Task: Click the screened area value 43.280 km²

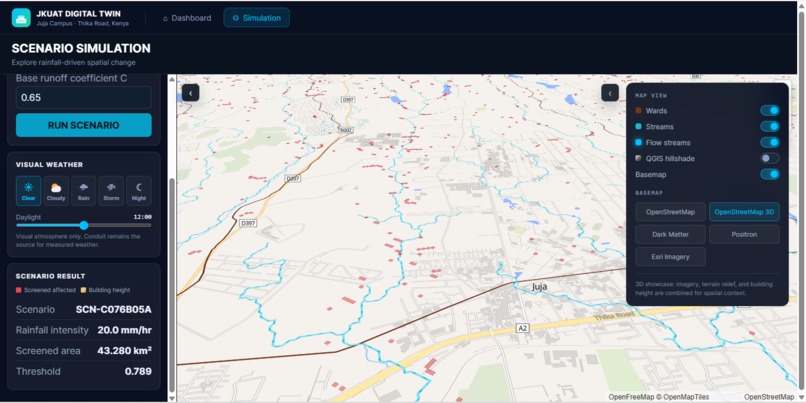Action: pyautogui.click(x=124, y=351)
